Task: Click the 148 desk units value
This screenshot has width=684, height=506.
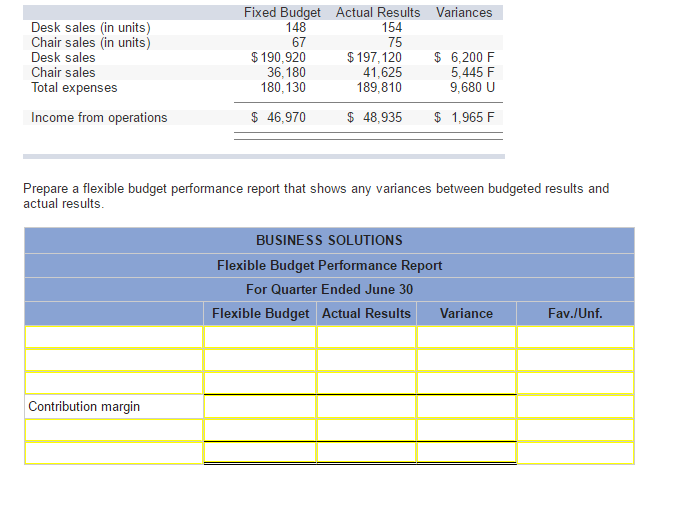Action: pyautogui.click(x=296, y=27)
